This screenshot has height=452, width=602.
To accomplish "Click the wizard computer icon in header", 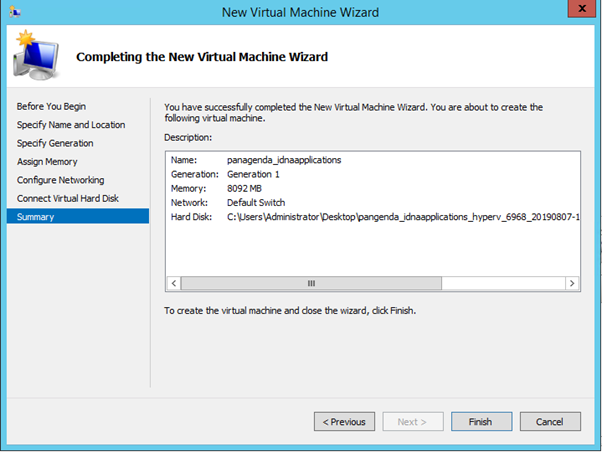I will 34,55.
